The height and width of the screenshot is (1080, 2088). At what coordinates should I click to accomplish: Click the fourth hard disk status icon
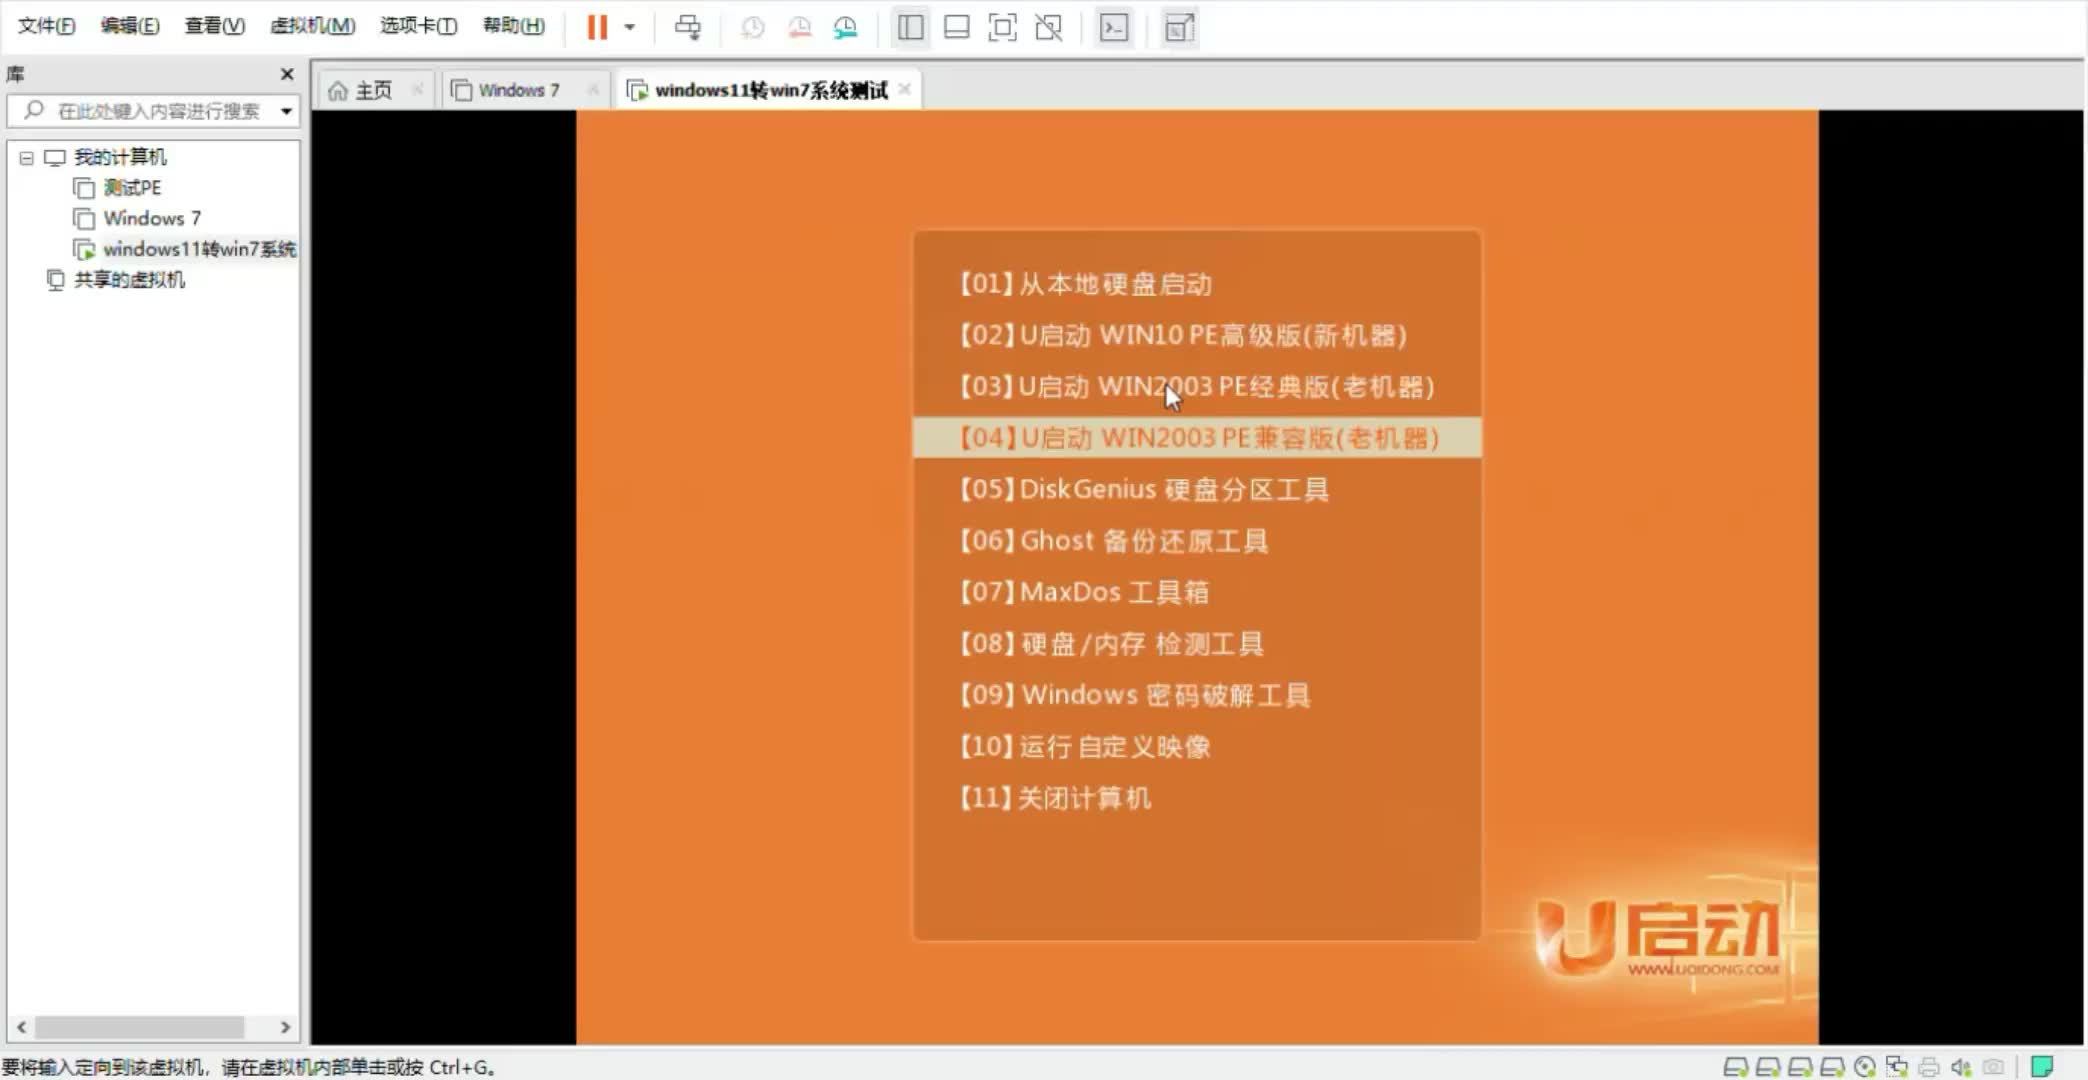click(1832, 1067)
